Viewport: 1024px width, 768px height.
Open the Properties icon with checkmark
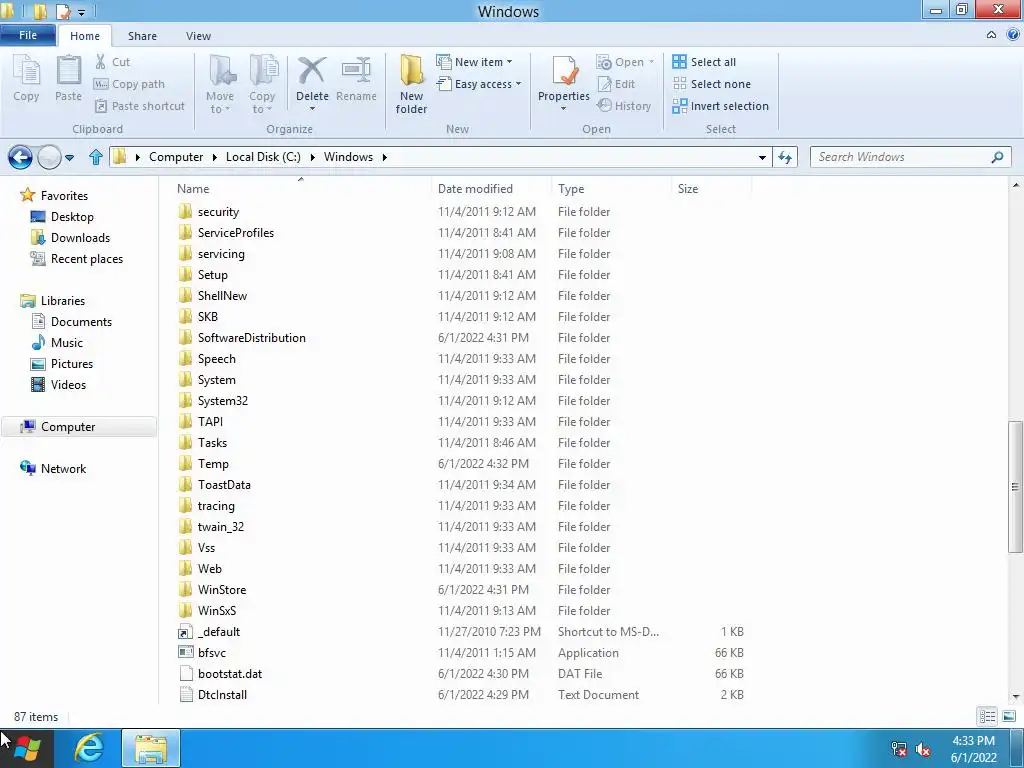pyautogui.click(x=564, y=72)
